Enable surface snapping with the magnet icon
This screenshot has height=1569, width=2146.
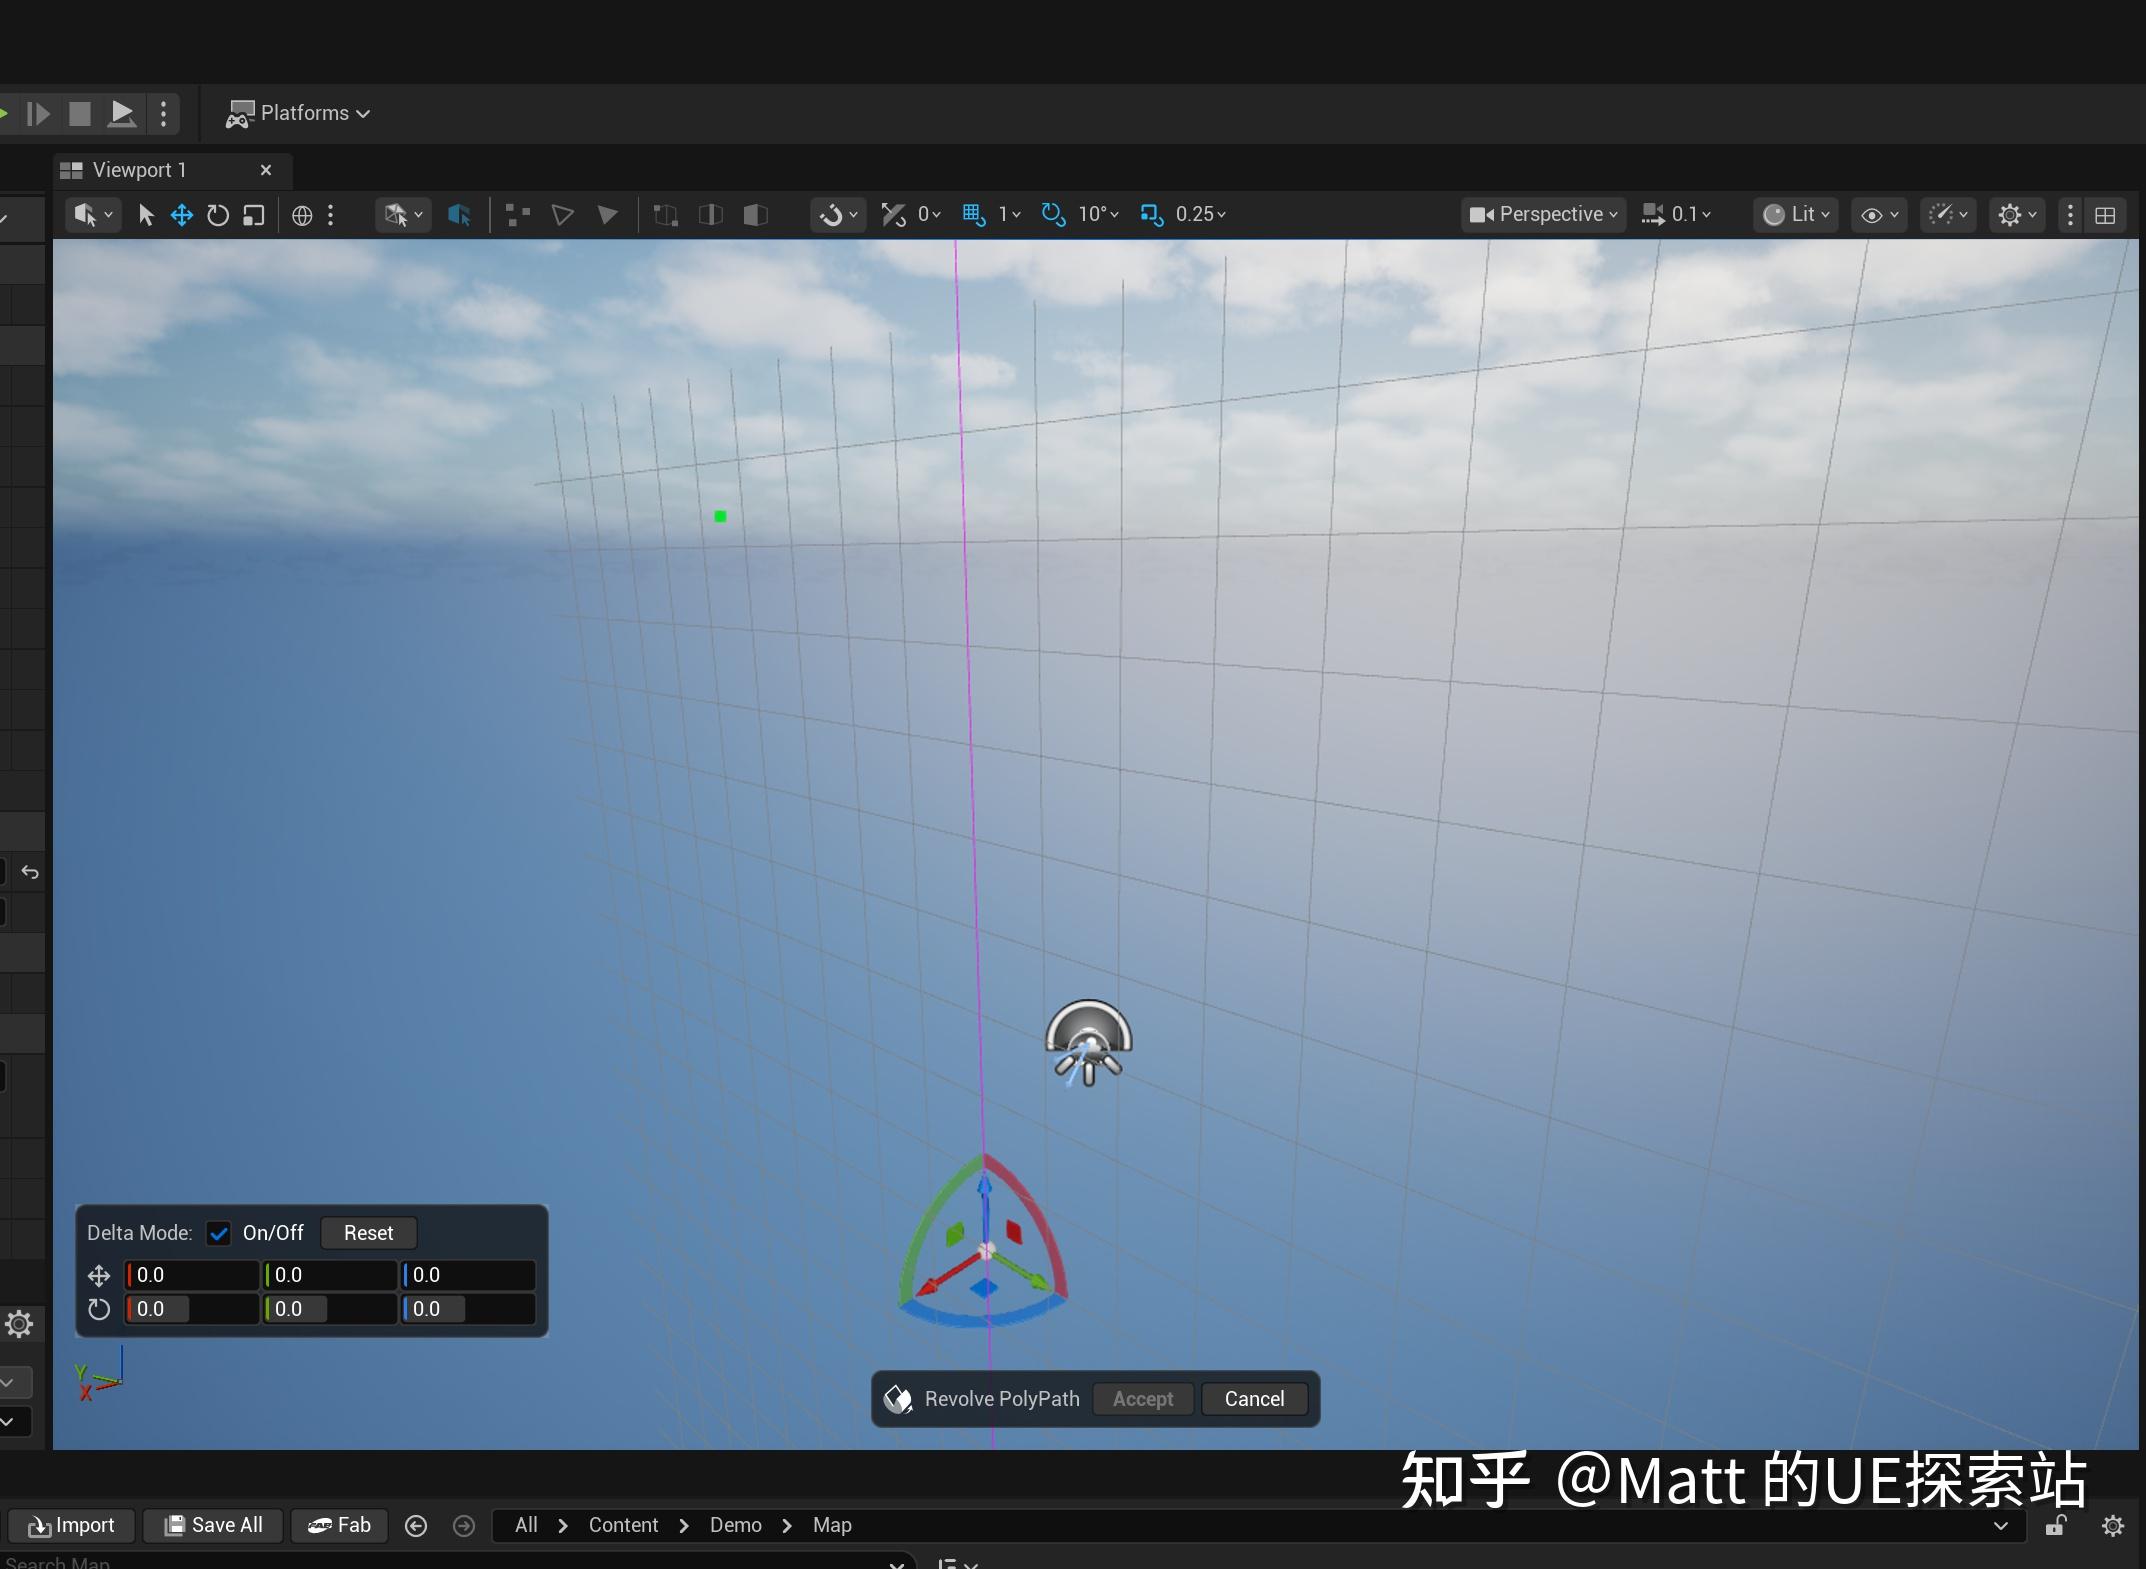coord(832,215)
